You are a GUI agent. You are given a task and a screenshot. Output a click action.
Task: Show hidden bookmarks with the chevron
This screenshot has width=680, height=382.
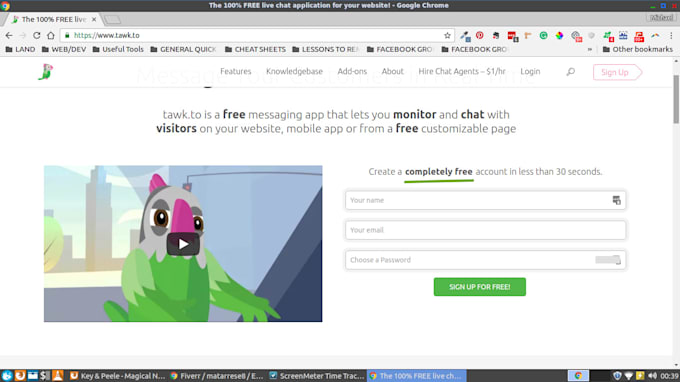[x=590, y=49]
